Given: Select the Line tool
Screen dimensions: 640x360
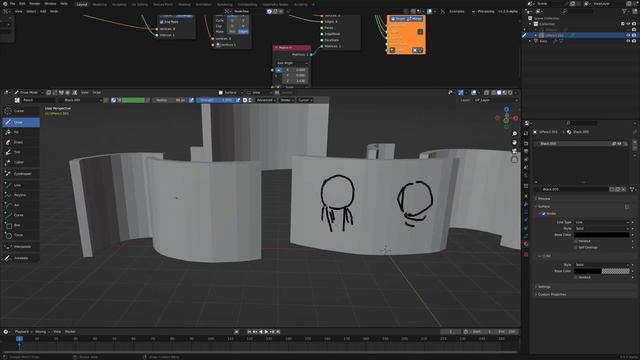Looking at the screenshot, I should (21, 185).
